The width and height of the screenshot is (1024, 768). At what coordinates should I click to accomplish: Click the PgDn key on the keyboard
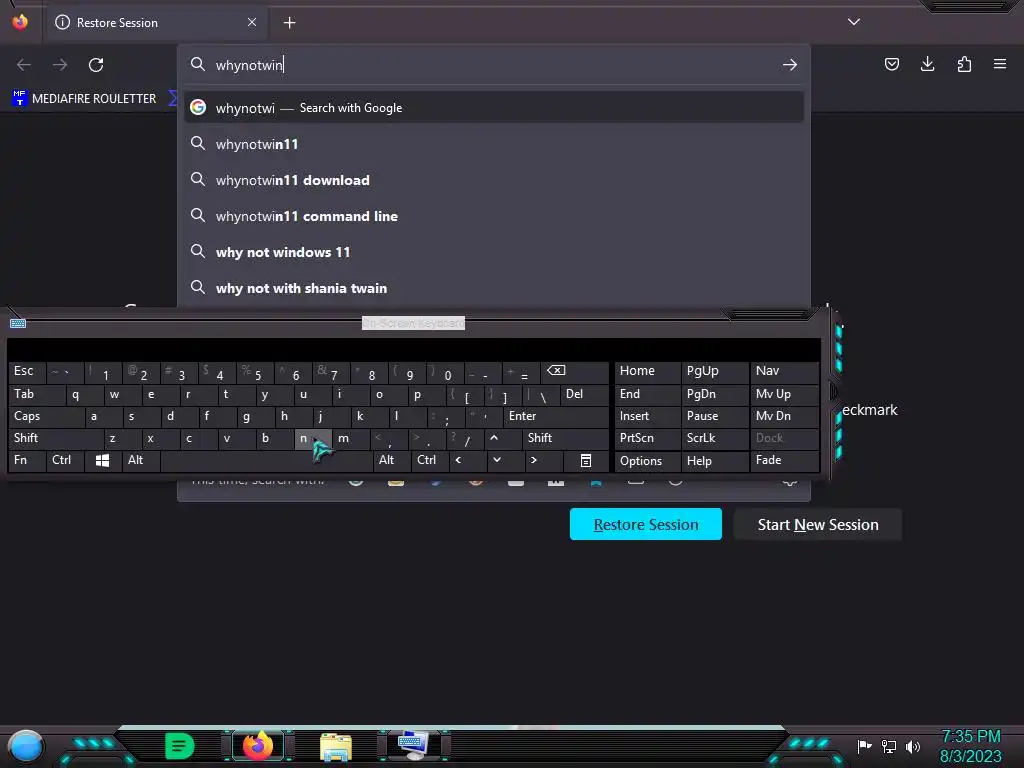click(x=714, y=394)
